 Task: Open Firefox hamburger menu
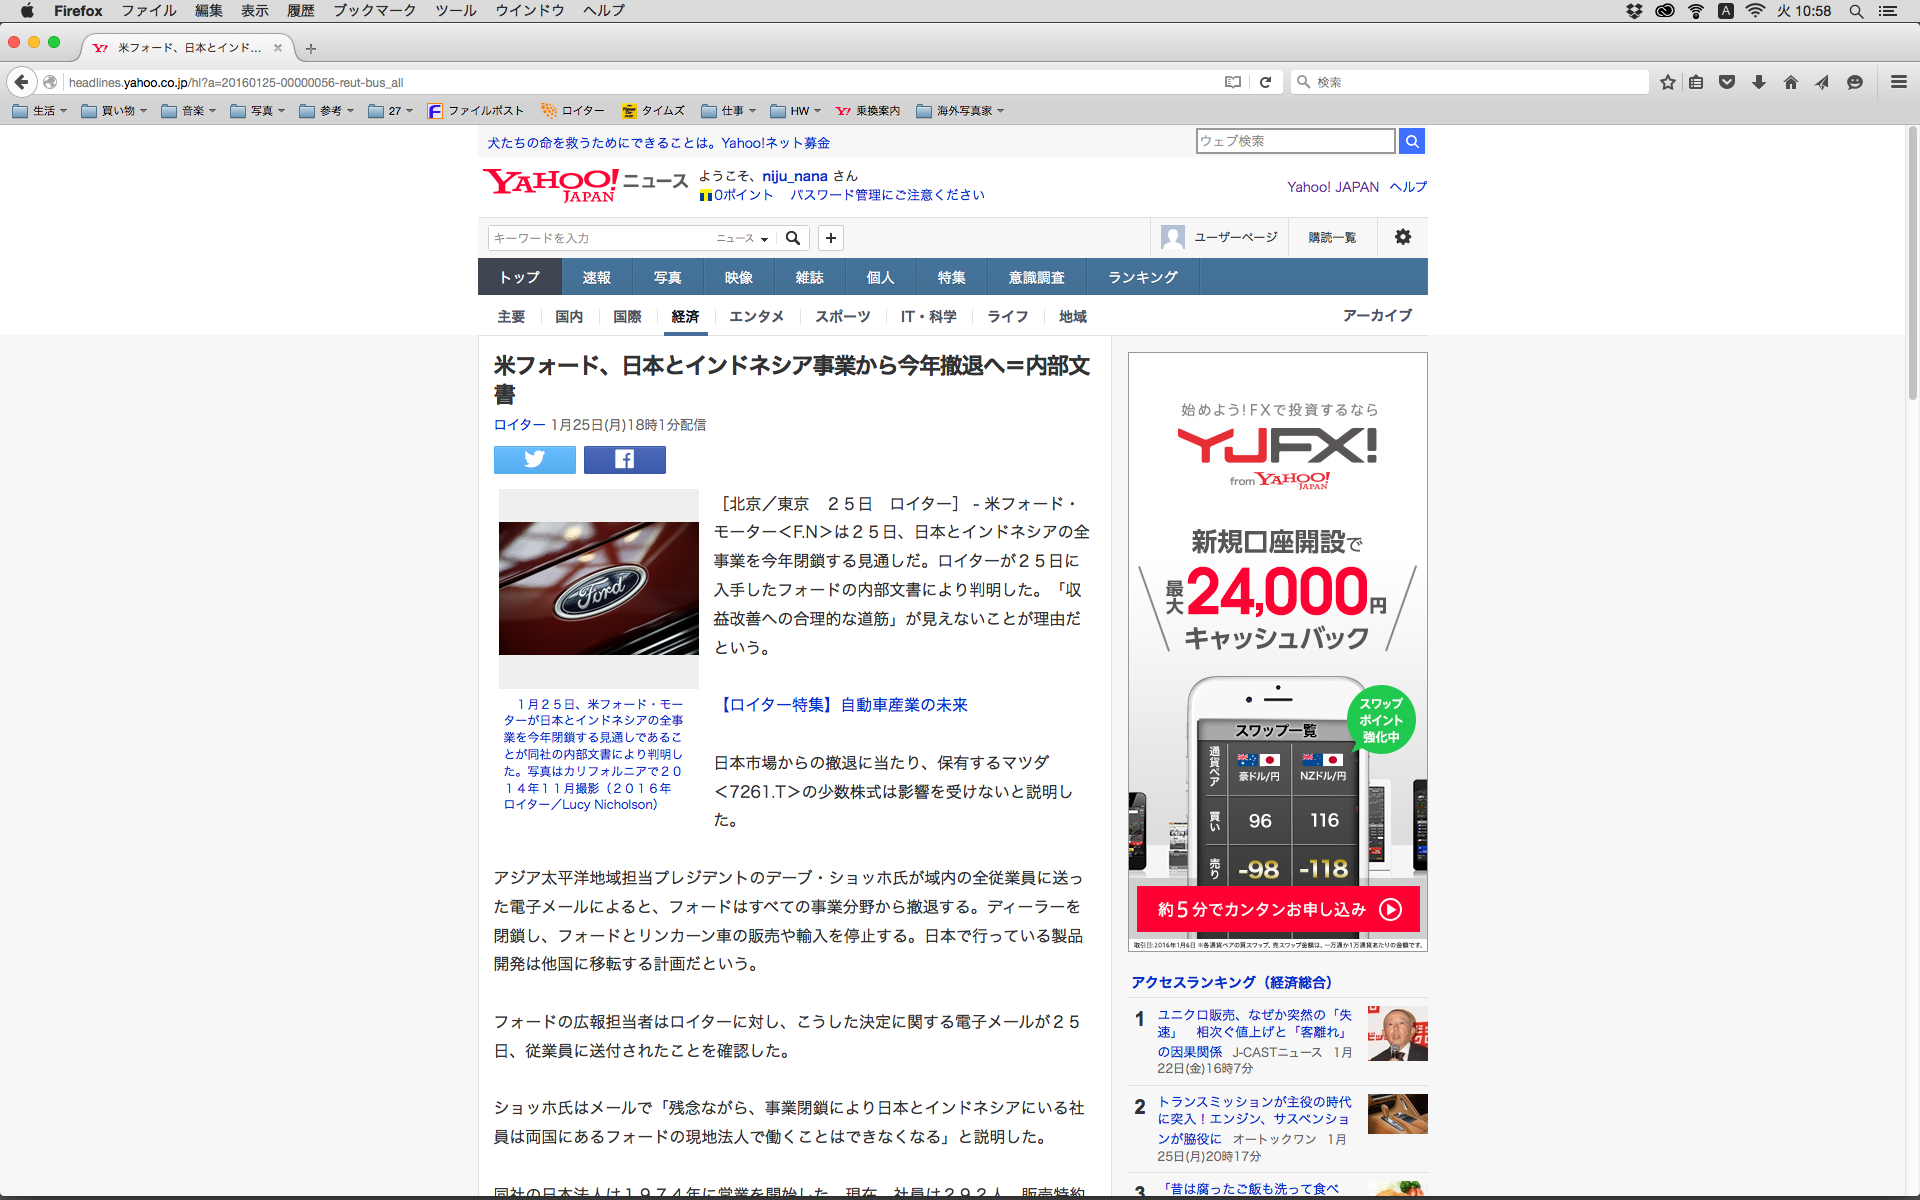(1898, 82)
